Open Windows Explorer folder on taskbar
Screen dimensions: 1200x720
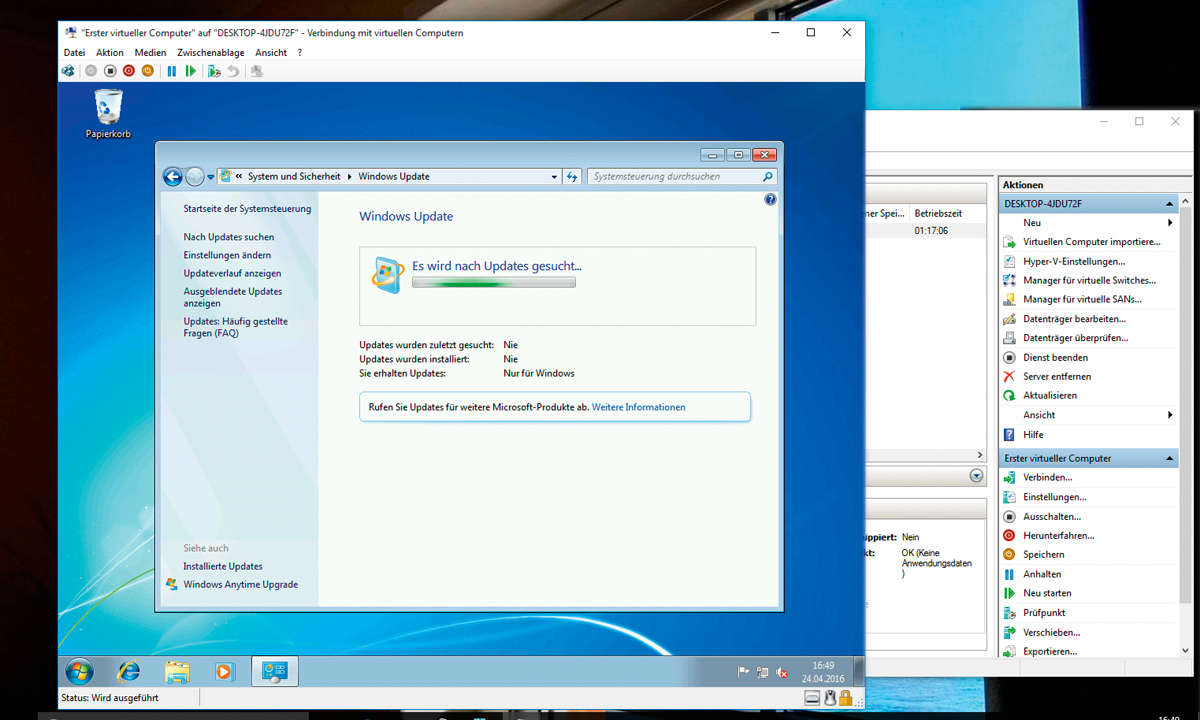coord(177,671)
